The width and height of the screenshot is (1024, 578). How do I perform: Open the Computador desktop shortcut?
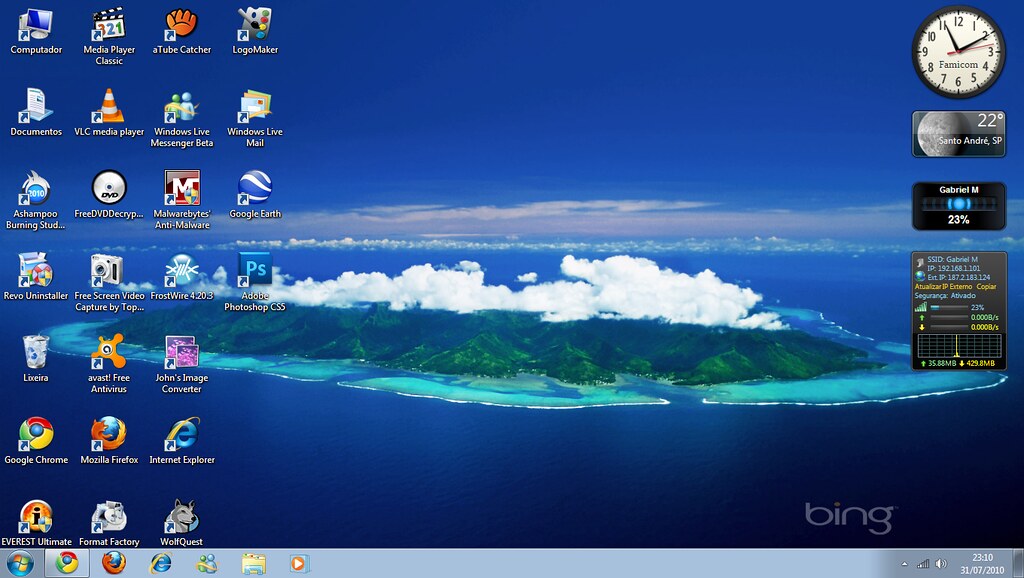(36, 31)
